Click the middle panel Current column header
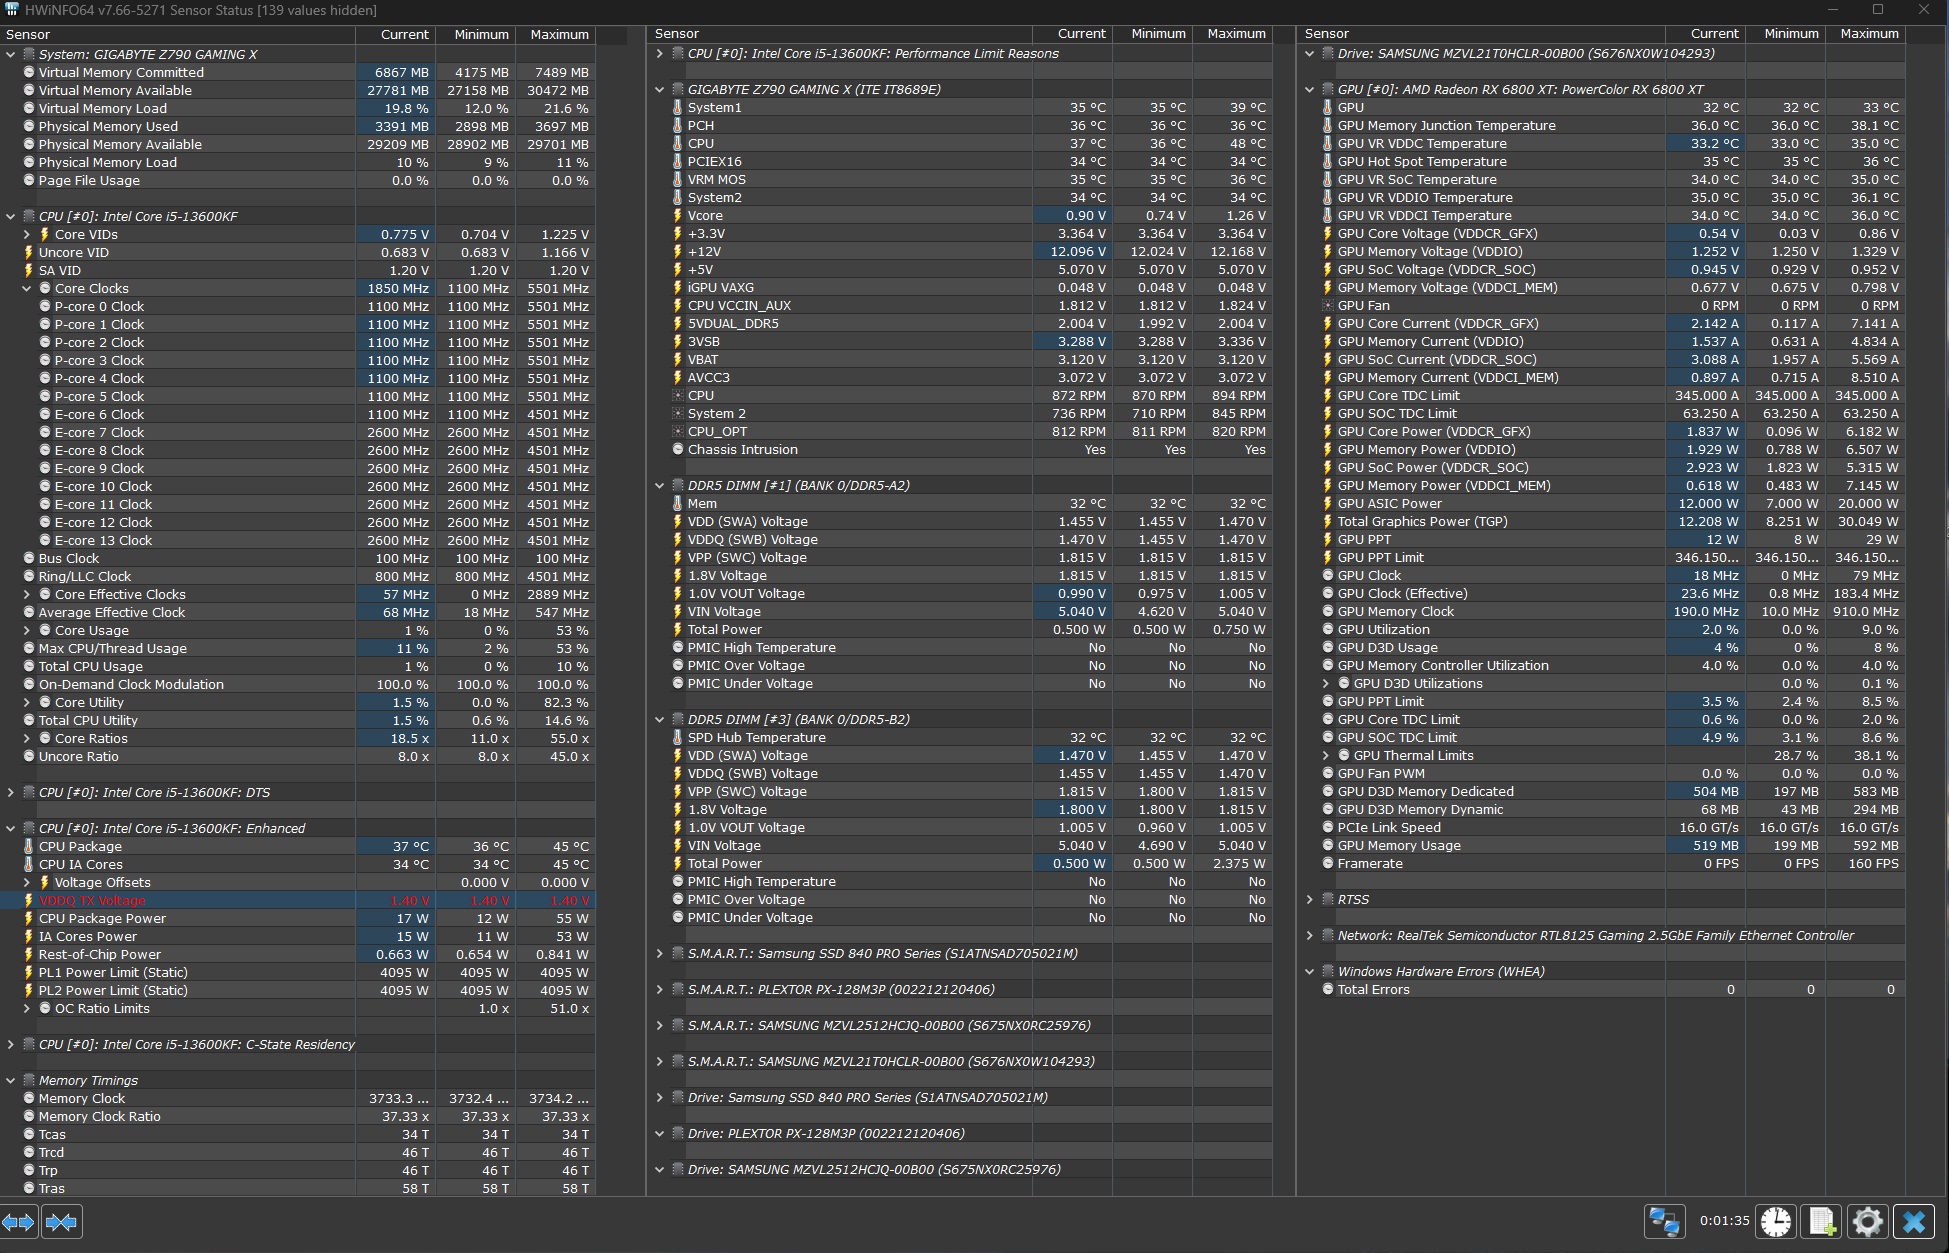This screenshot has height=1253, width=1949. pyautogui.click(x=1081, y=34)
